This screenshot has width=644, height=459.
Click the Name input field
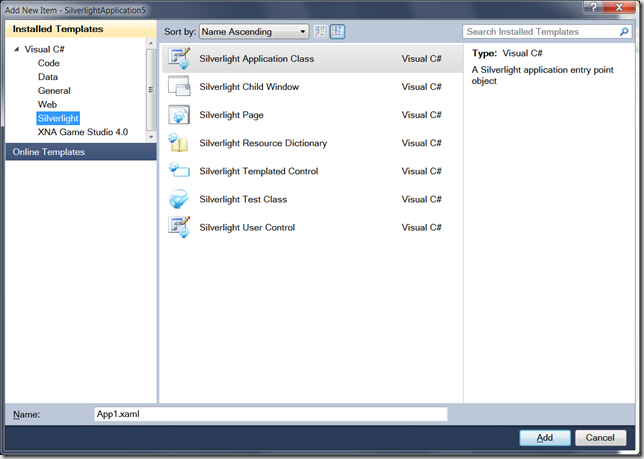(x=271, y=414)
